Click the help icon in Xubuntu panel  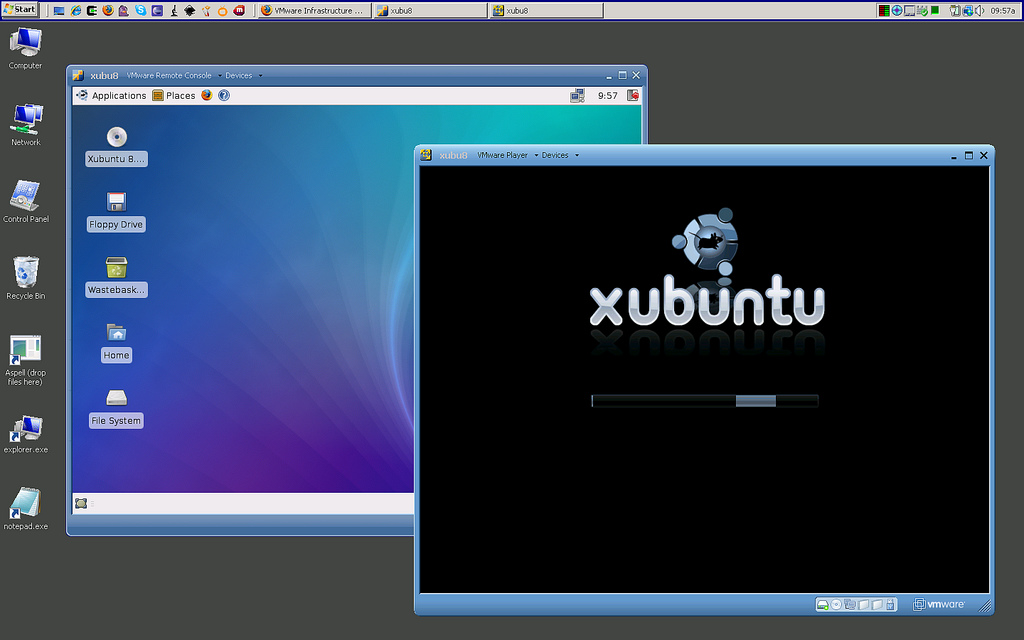tap(224, 95)
